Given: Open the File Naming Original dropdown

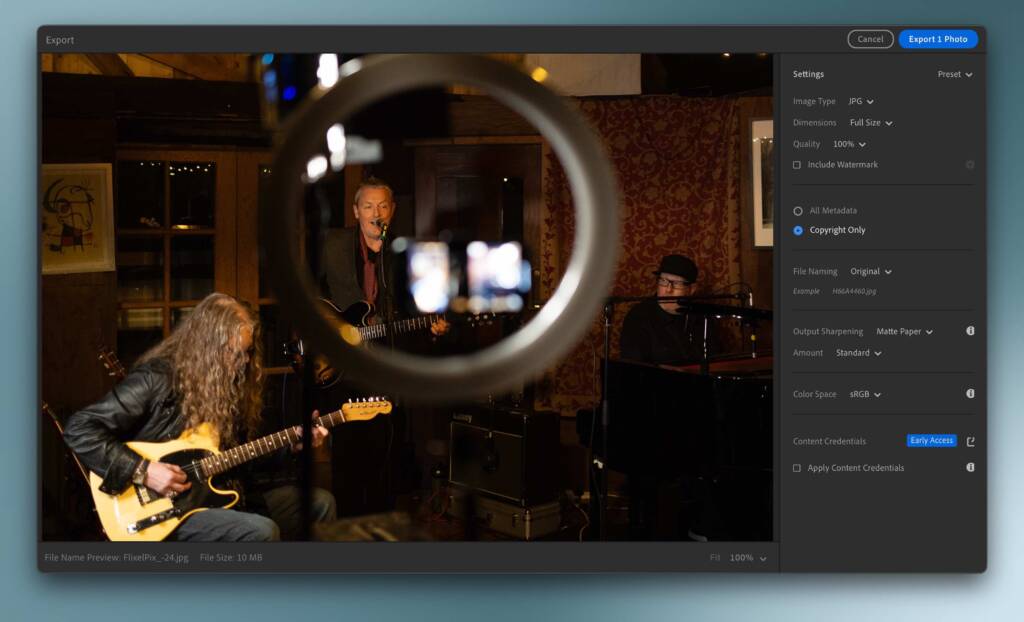Looking at the screenshot, I should pyautogui.click(x=871, y=271).
